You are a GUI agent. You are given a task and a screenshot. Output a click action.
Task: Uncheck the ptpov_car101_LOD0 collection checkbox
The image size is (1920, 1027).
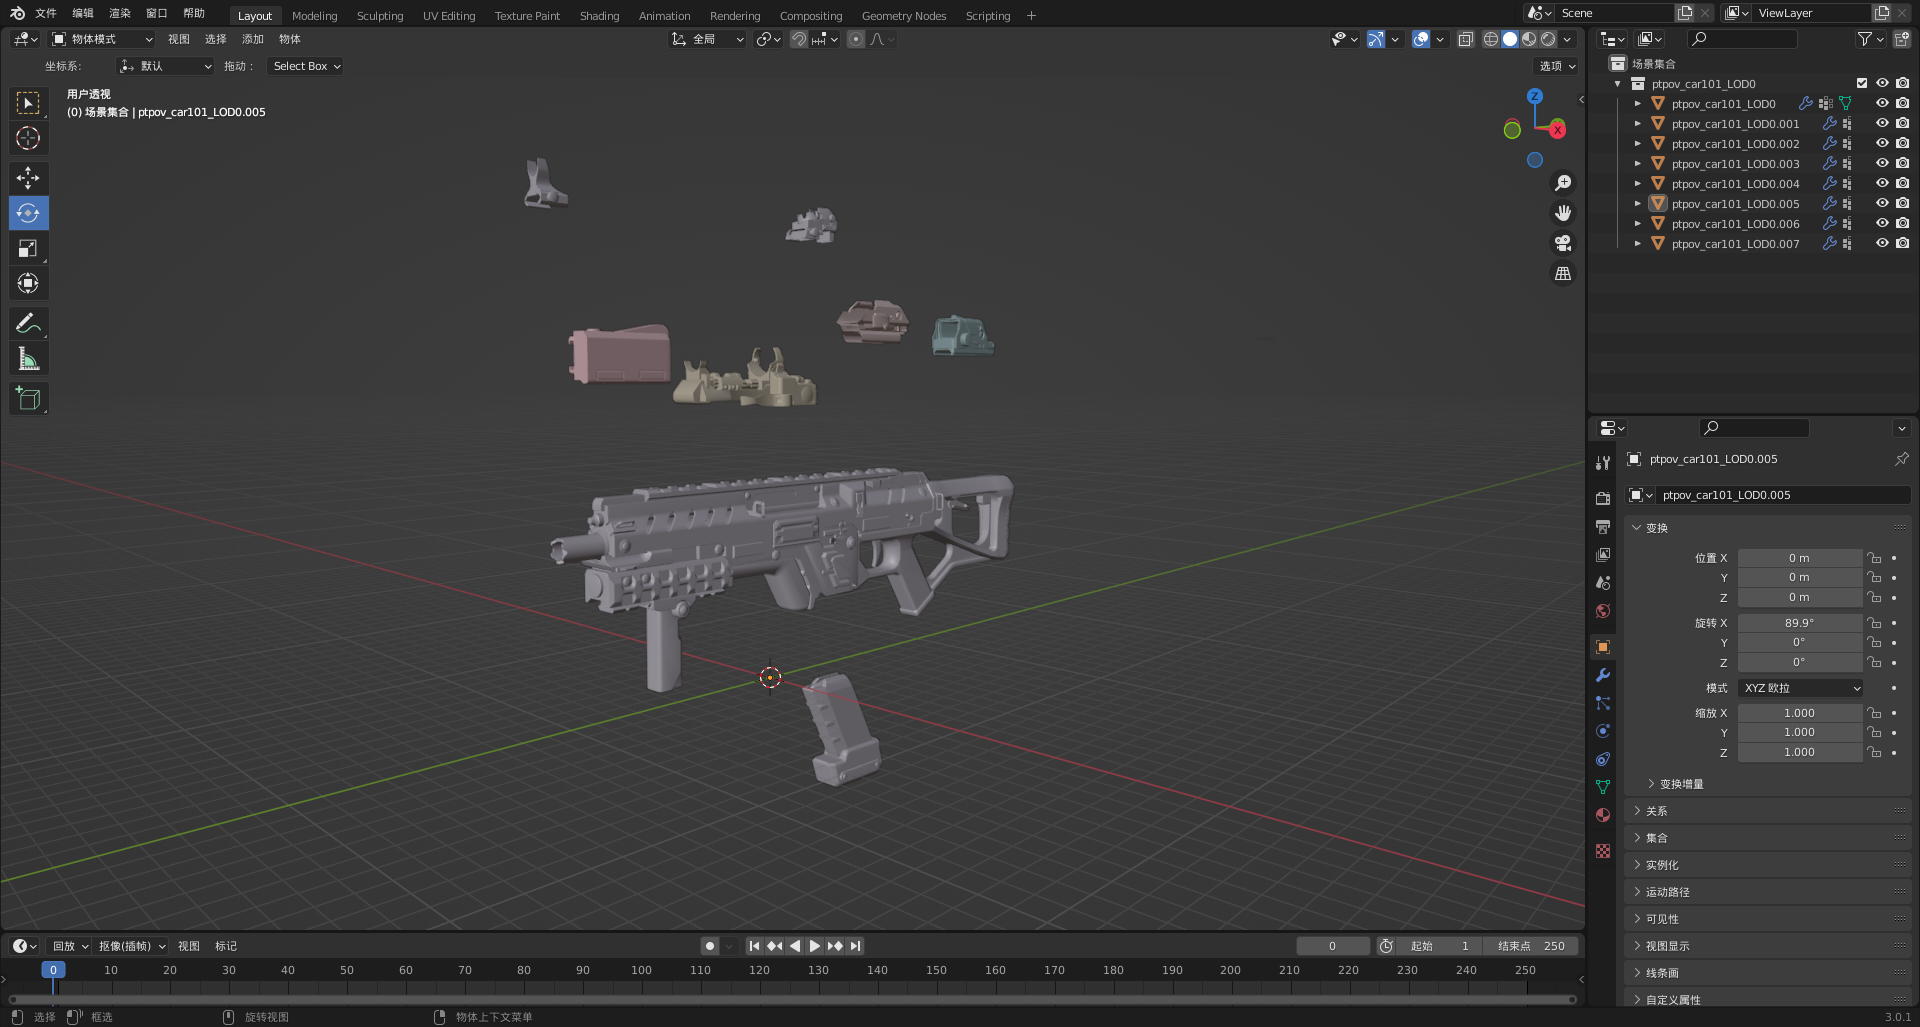click(1861, 83)
